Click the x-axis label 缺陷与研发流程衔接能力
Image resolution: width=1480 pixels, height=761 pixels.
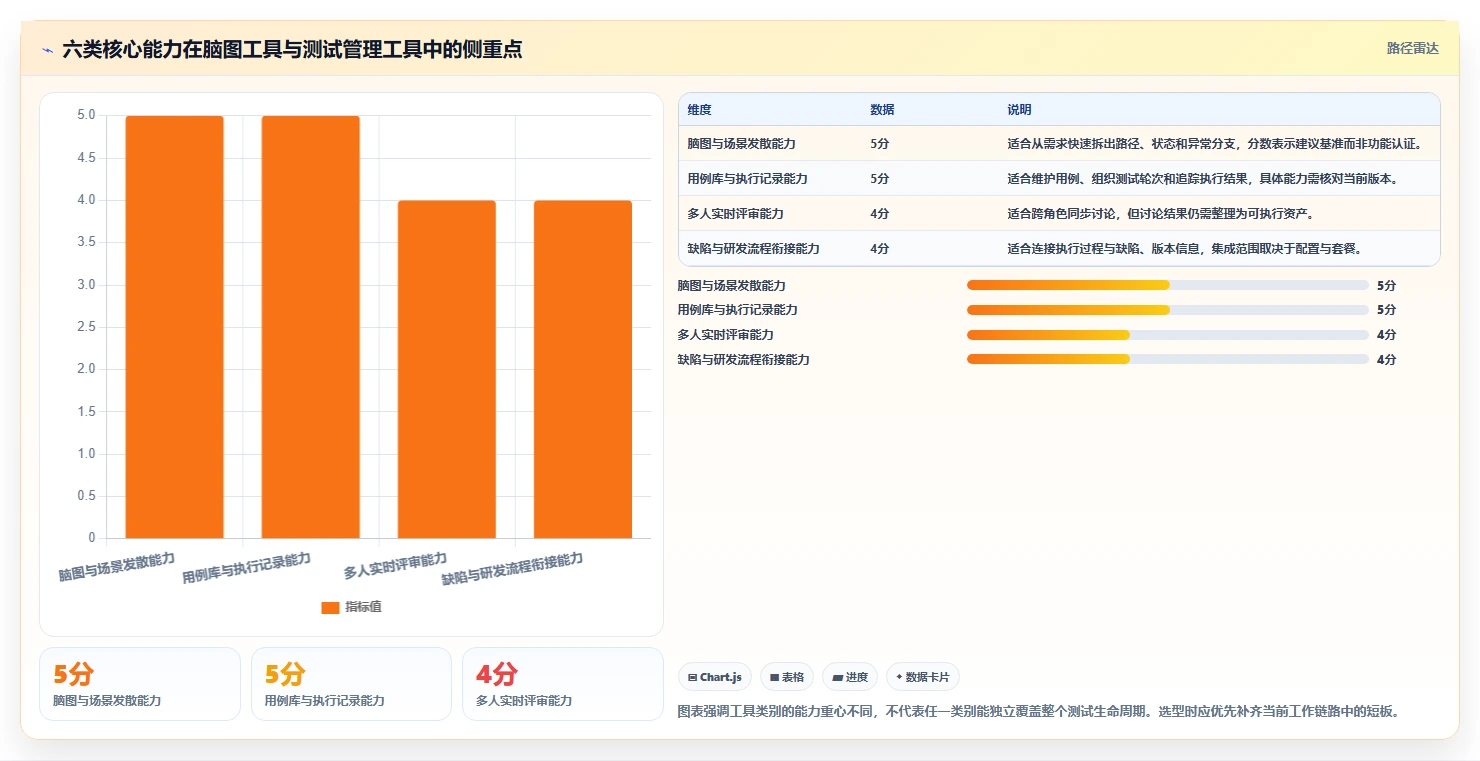512,568
